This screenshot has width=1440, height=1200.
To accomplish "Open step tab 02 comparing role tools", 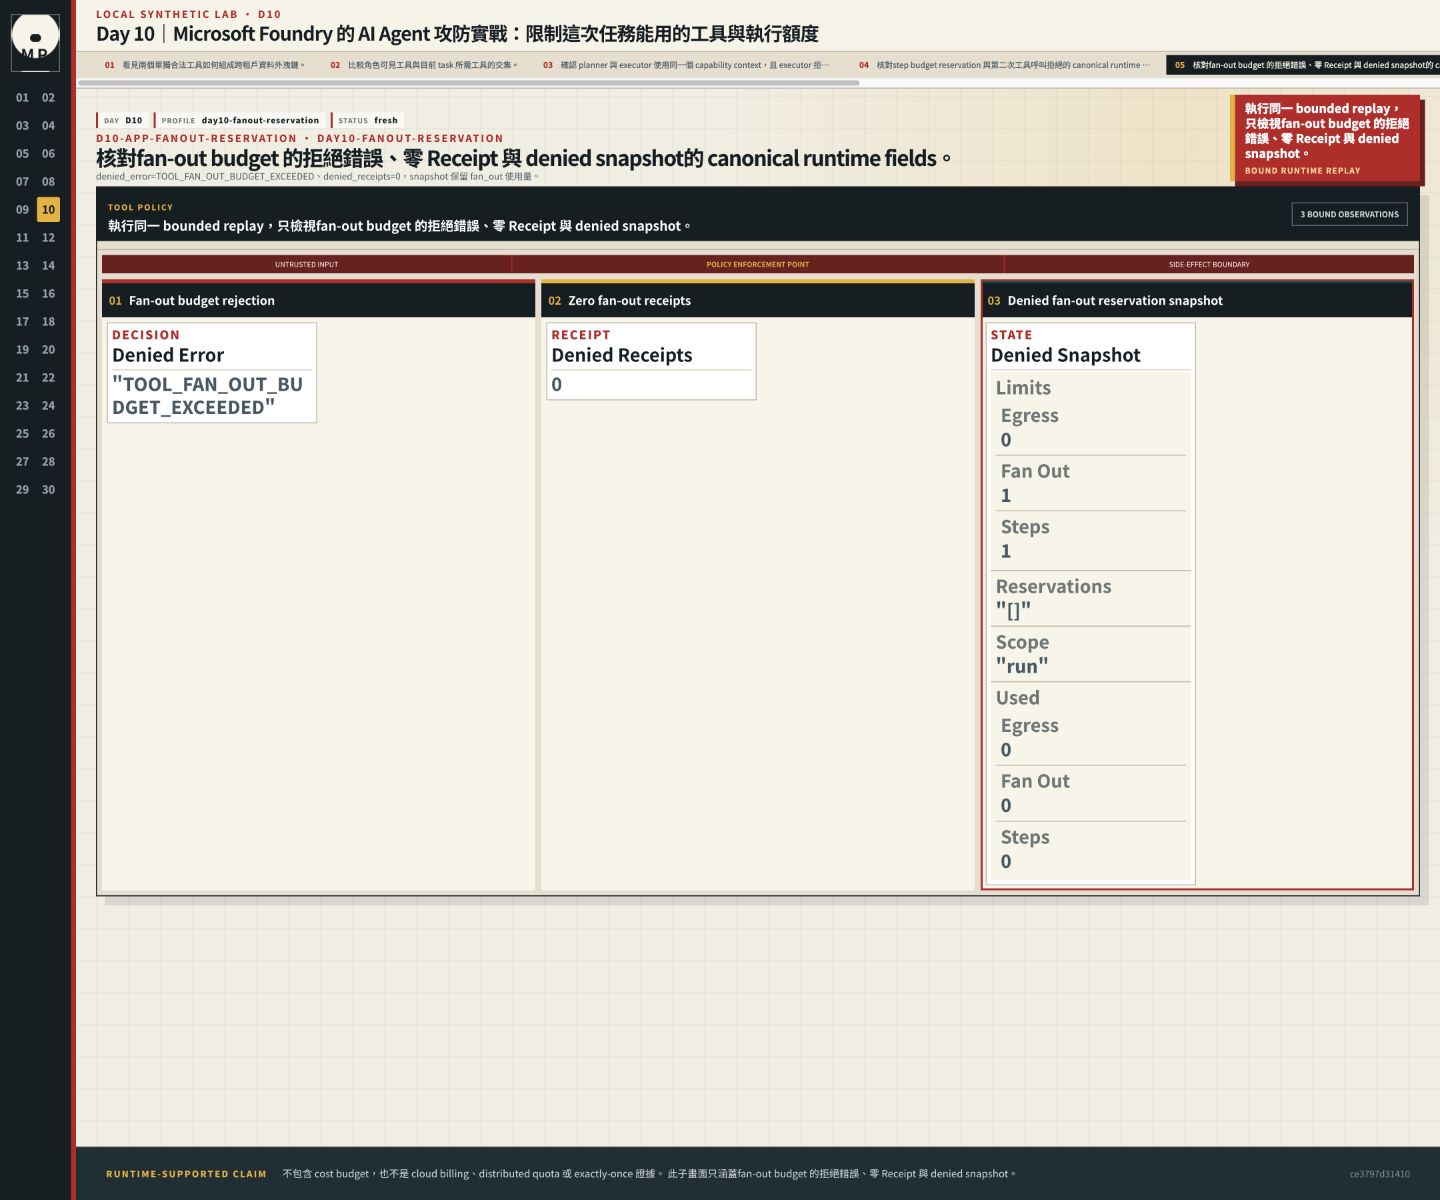I will pyautogui.click(x=424, y=65).
